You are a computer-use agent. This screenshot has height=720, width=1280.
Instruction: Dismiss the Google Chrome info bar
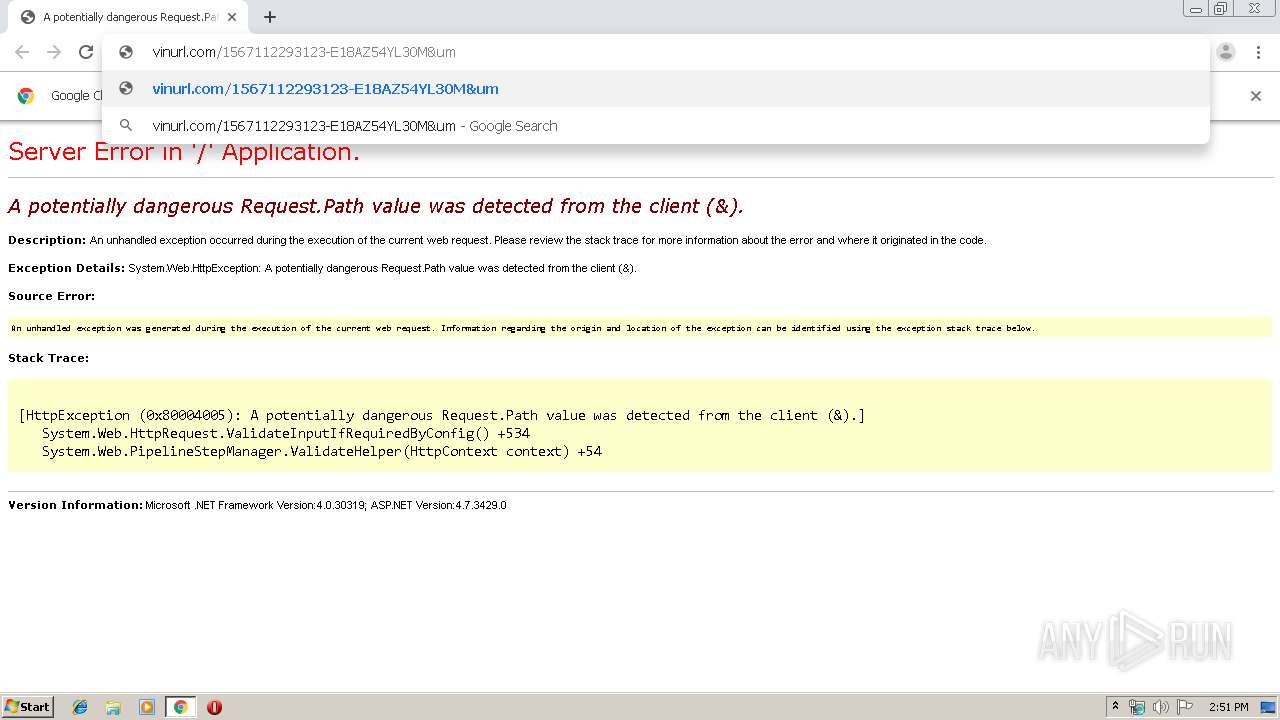[x=1256, y=96]
